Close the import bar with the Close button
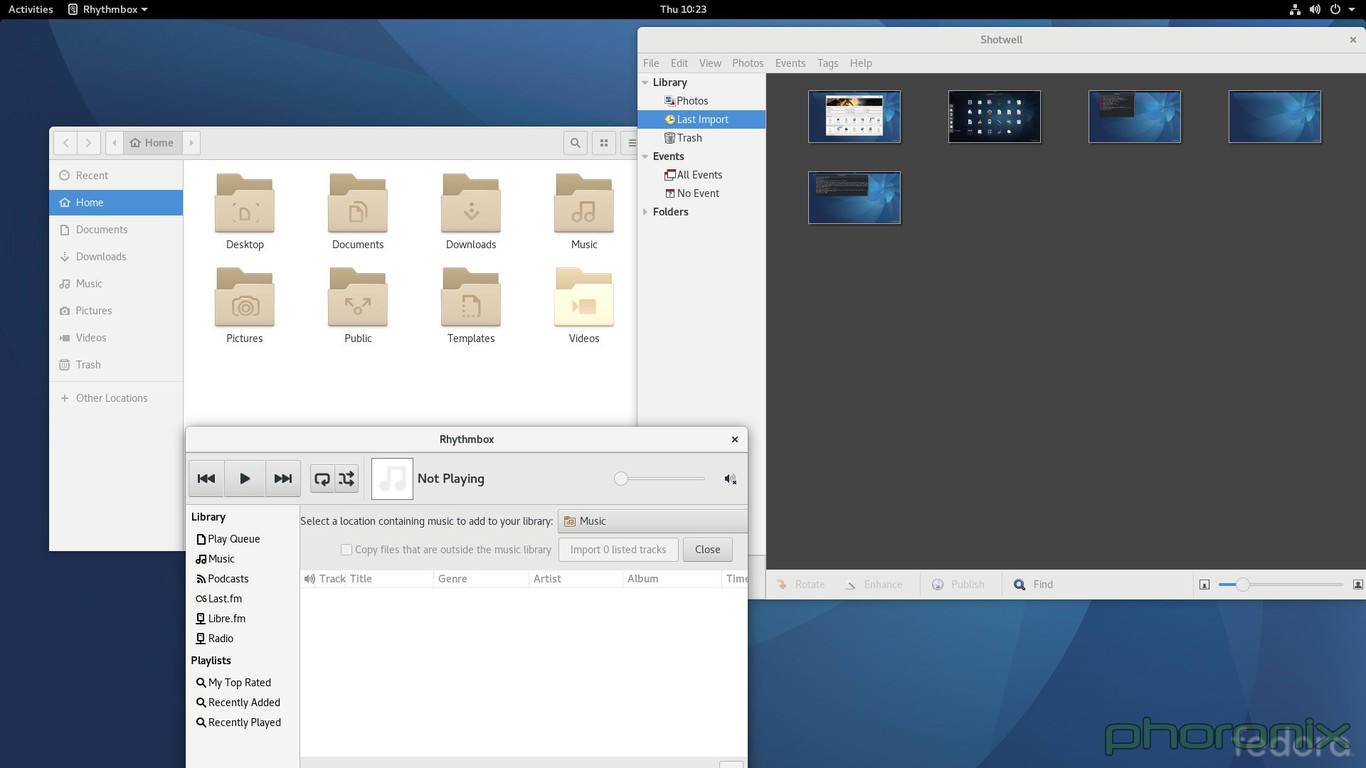 (707, 549)
